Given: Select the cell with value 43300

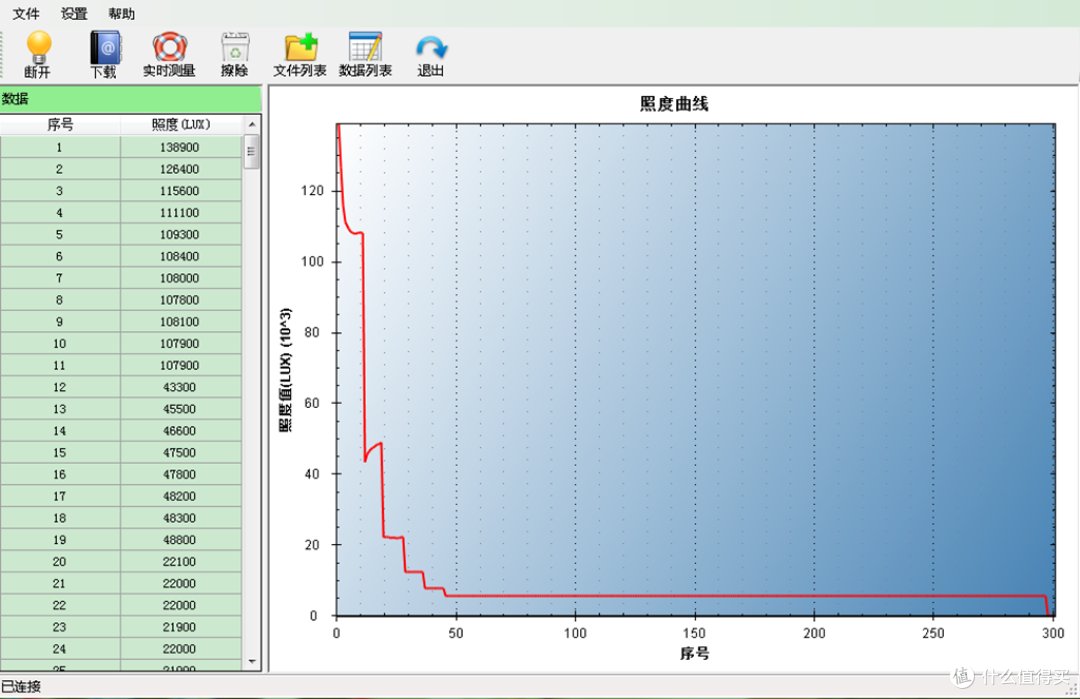Looking at the screenshot, I should [x=180, y=387].
